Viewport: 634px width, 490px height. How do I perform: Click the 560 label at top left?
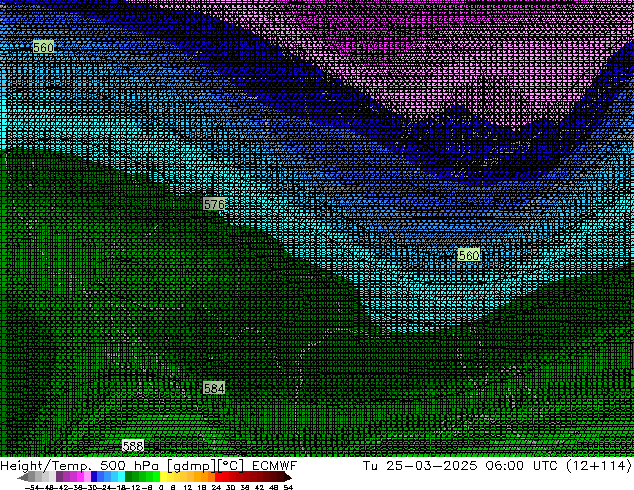(x=43, y=47)
